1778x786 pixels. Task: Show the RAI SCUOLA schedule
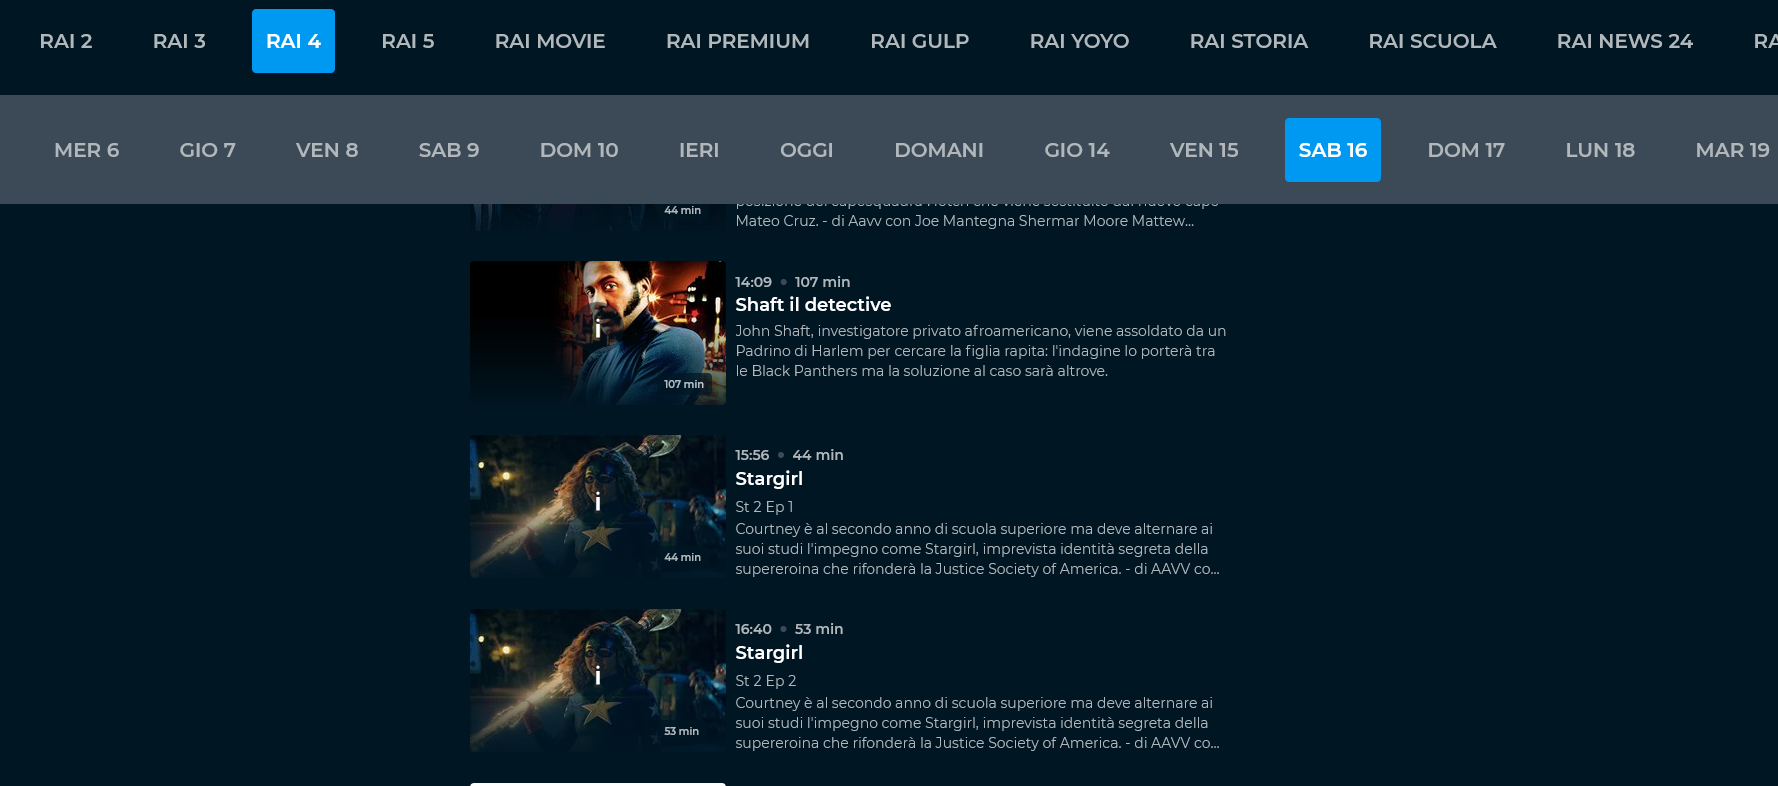[x=1432, y=41]
